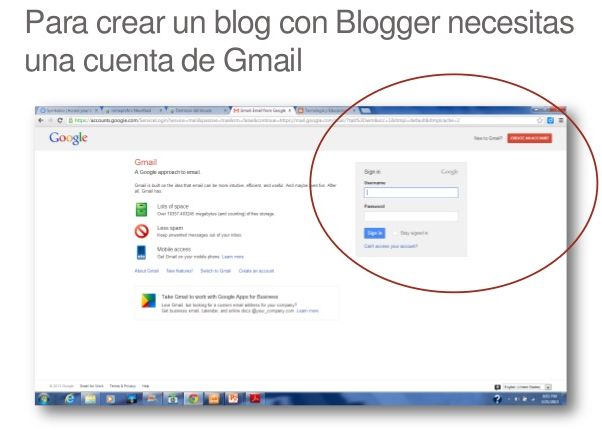Click the Help footer link
602x430 pixels.
click(x=146, y=386)
